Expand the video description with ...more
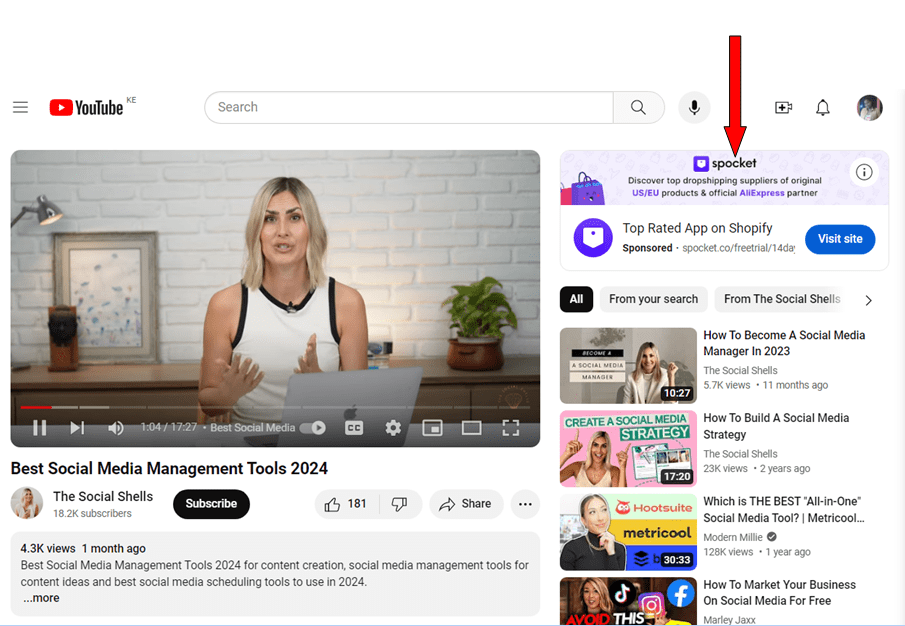The height and width of the screenshot is (626, 905). point(40,597)
